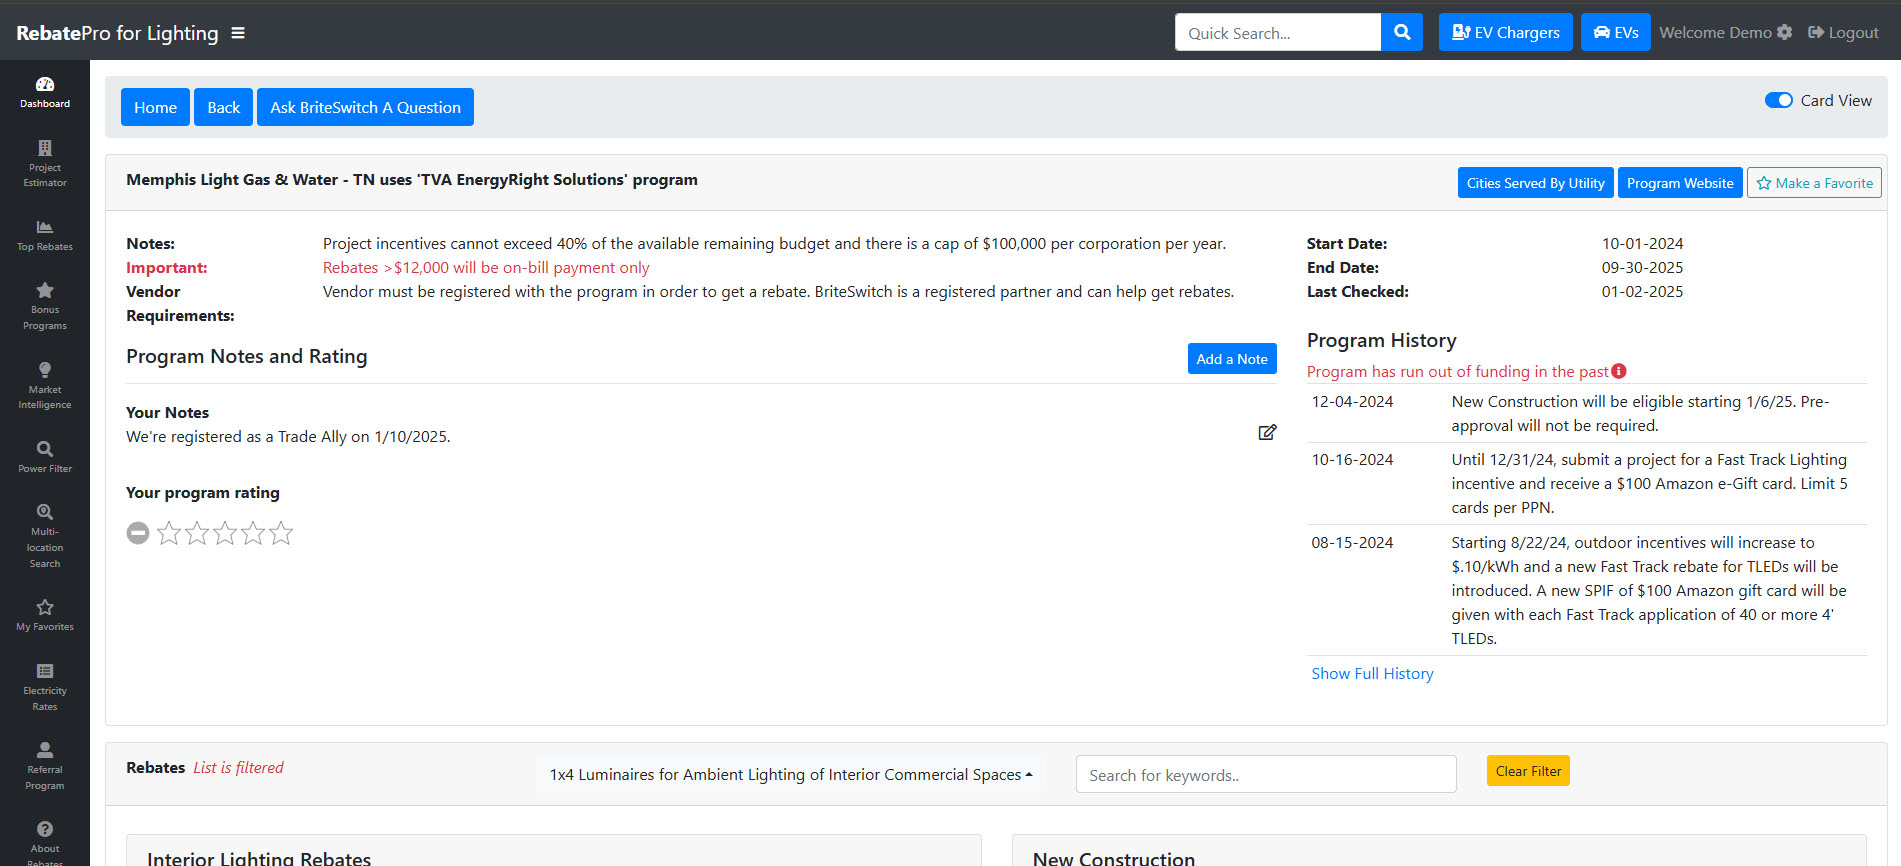Click the 12-04-2024 history date
Image resolution: width=1901 pixels, height=866 pixels.
coord(1352,401)
